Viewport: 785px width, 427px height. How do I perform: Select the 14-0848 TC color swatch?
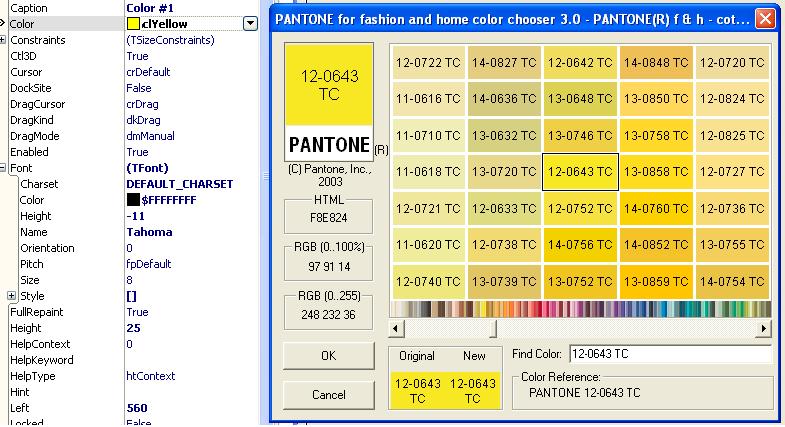pos(656,63)
